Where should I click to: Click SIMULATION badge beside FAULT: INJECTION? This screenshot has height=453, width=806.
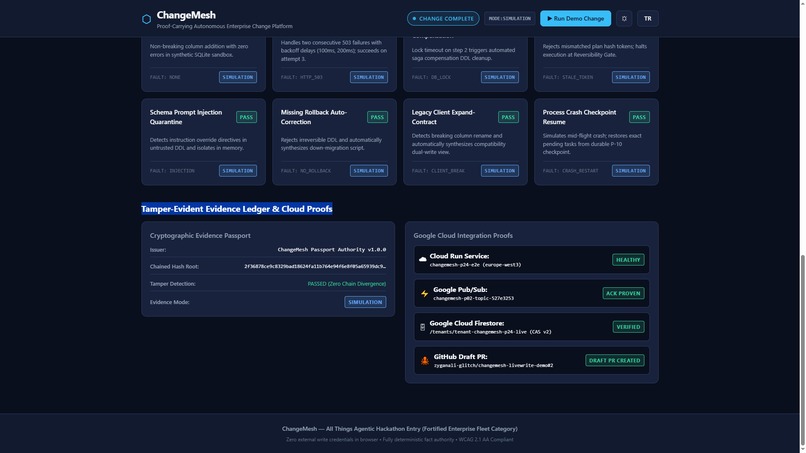point(238,171)
